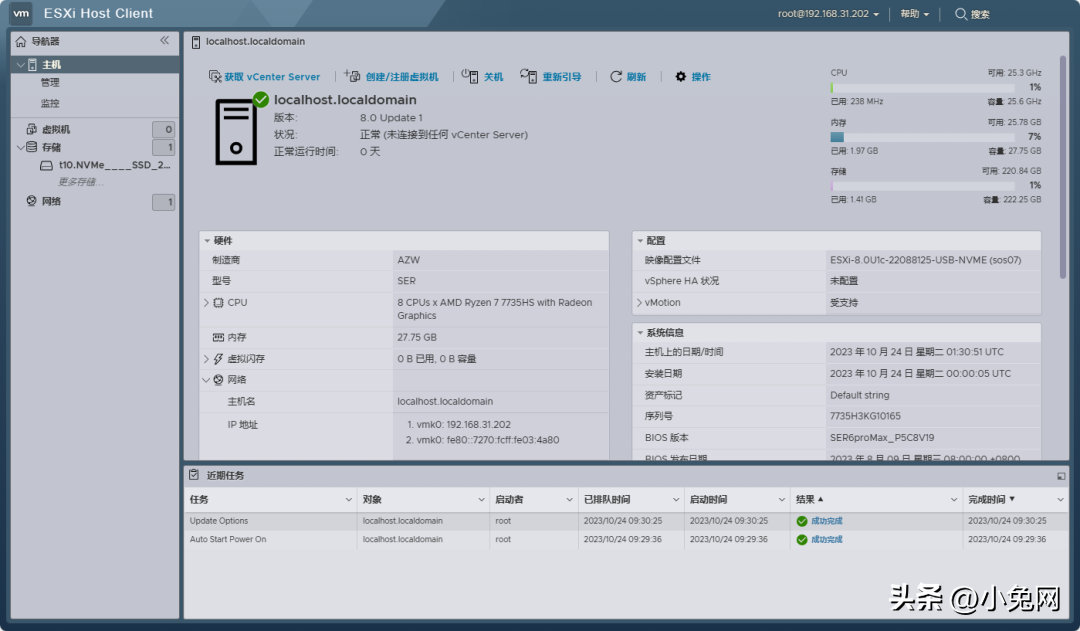The image size is (1080, 631).
Task: Click the search magnifier icon
Action: click(x=960, y=14)
